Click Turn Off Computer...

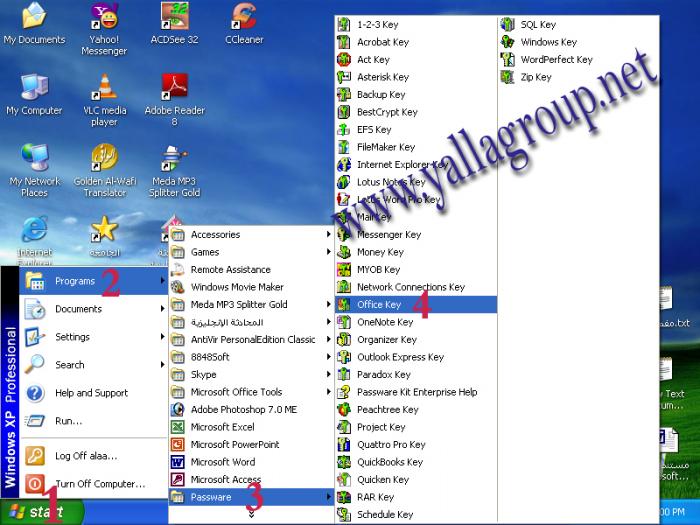click(x=93, y=484)
